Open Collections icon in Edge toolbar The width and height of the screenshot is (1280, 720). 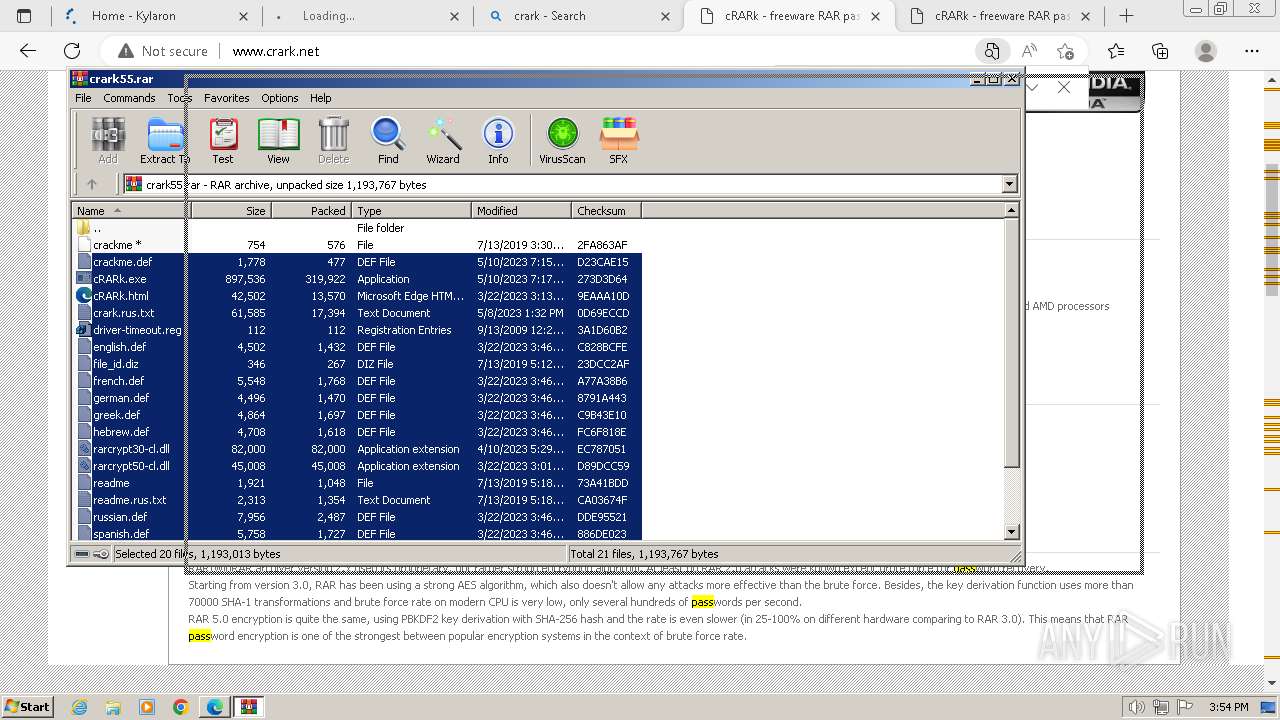(x=1160, y=51)
